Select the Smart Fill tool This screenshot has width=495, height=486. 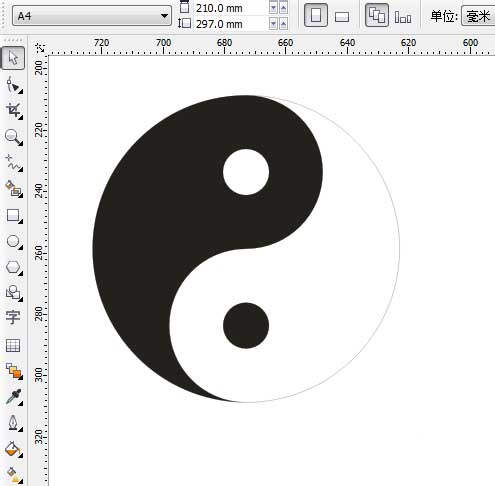13,189
